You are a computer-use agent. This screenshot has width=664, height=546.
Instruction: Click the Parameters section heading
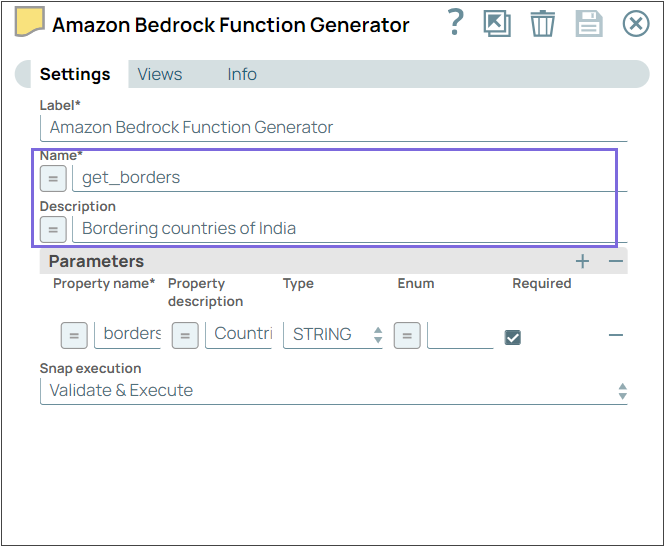tap(97, 261)
